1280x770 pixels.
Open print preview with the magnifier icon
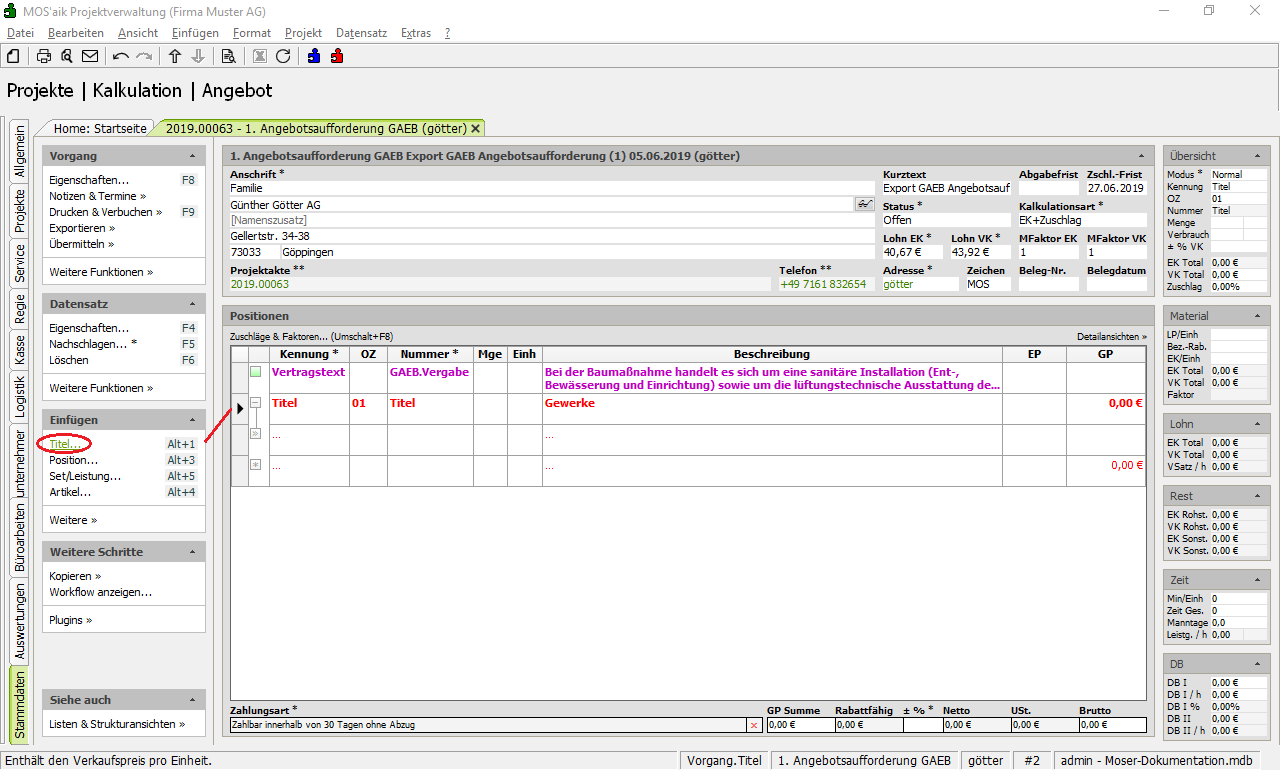[x=67, y=56]
